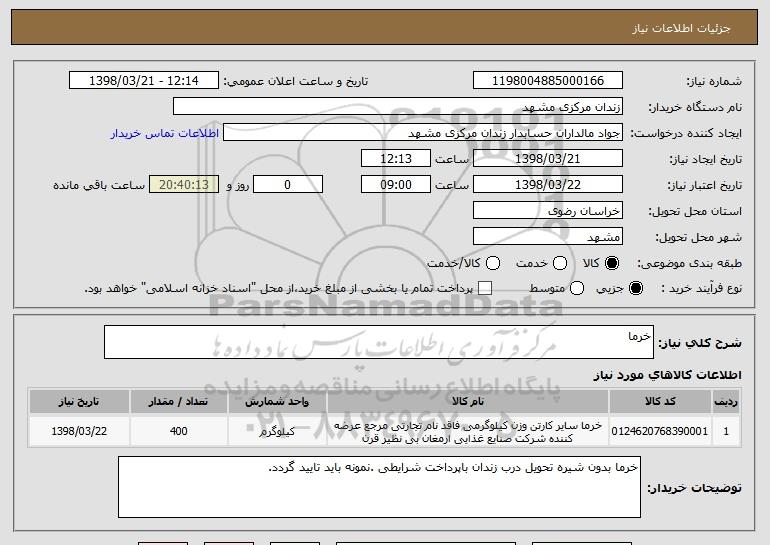770x545 pixels.
Task: Click general description box containing خرما
Action: [x=379, y=342]
